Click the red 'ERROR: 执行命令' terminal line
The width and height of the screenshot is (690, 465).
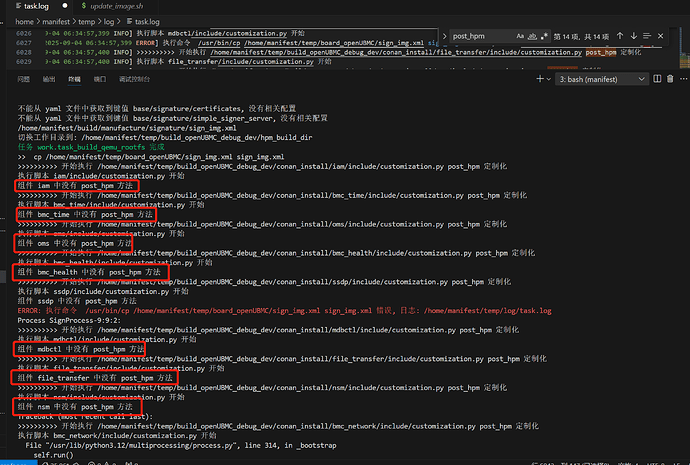coord(284,311)
